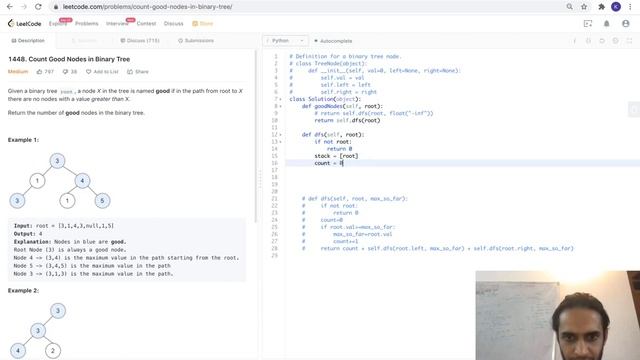This screenshot has width=640, height=360.
Task: Open the Chrome three-dot menu
Action: (x=630, y=7)
